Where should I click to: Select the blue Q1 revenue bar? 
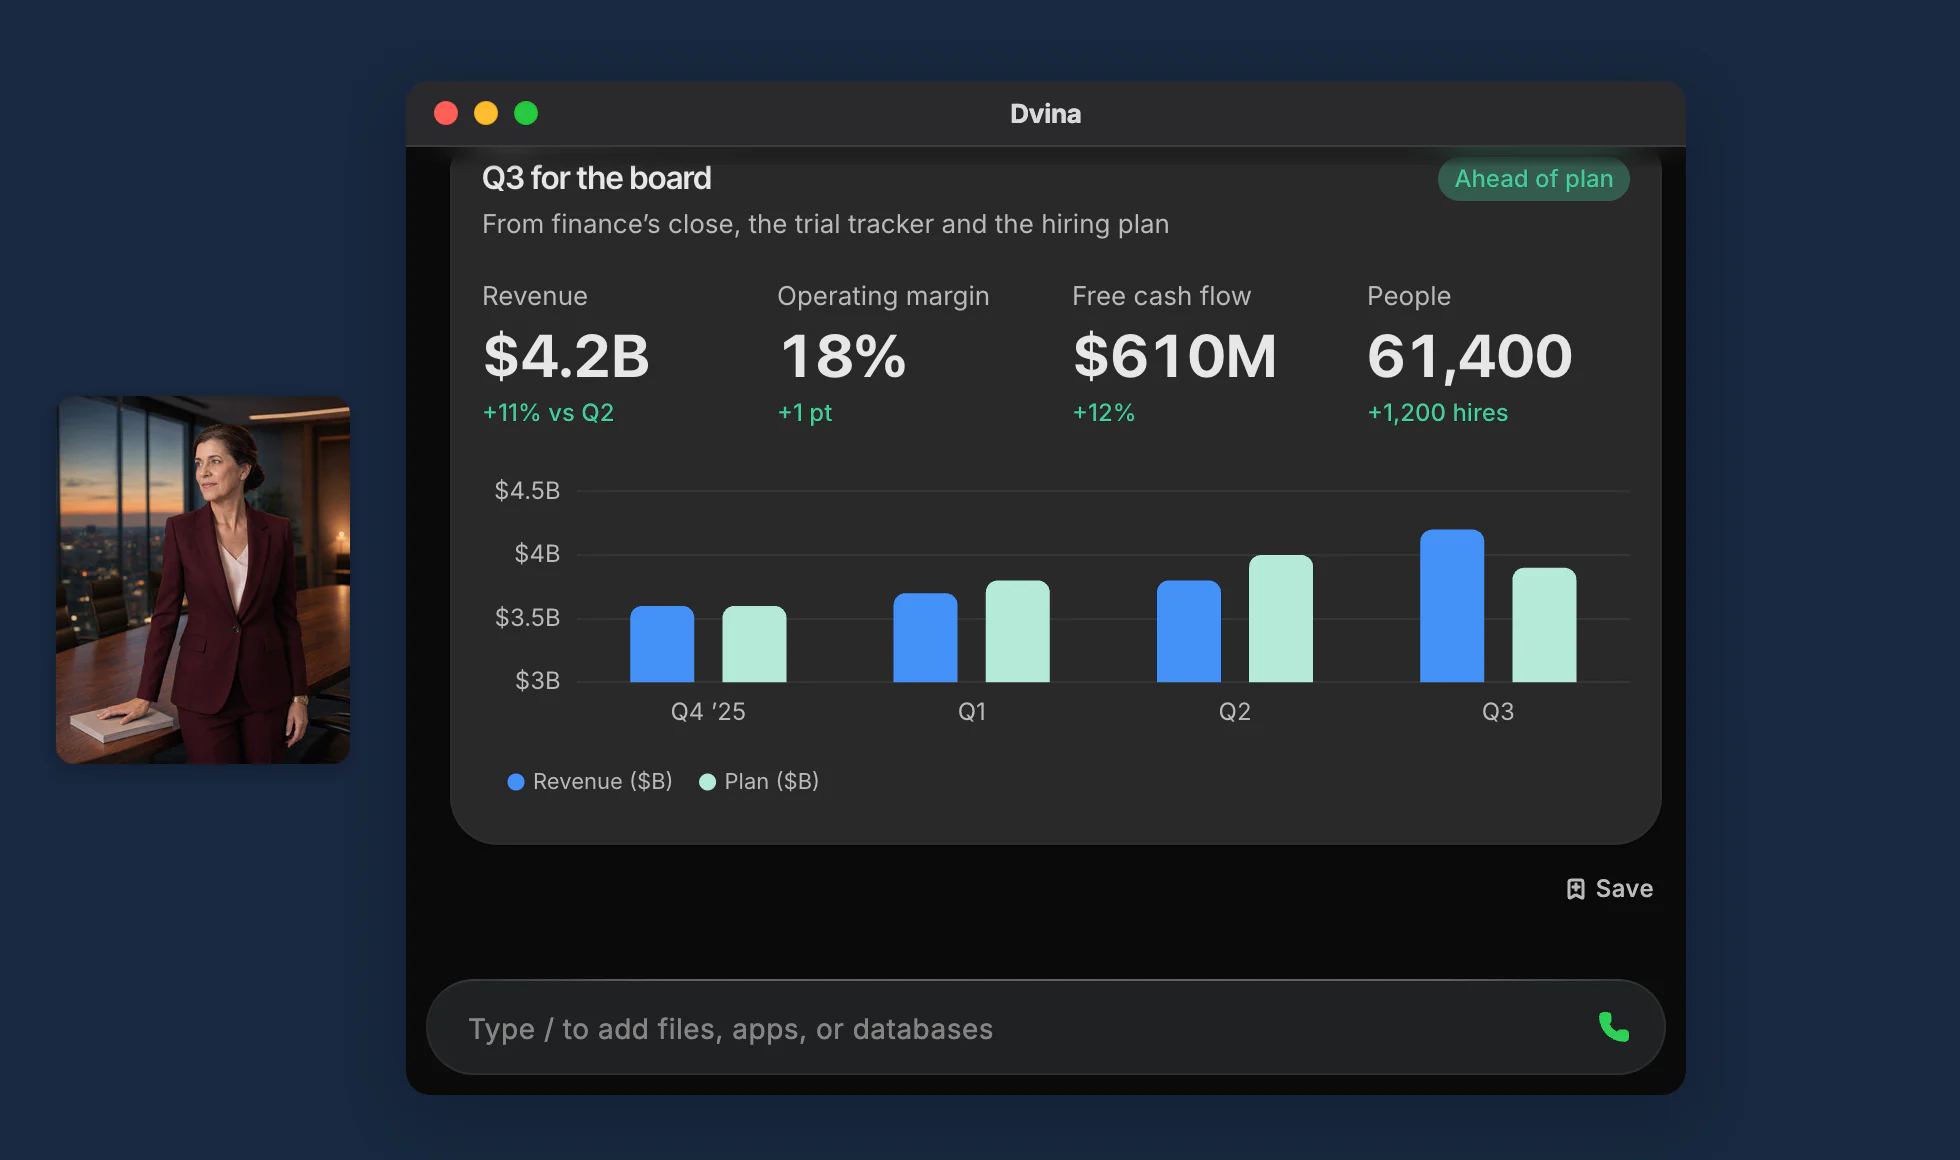(925, 638)
